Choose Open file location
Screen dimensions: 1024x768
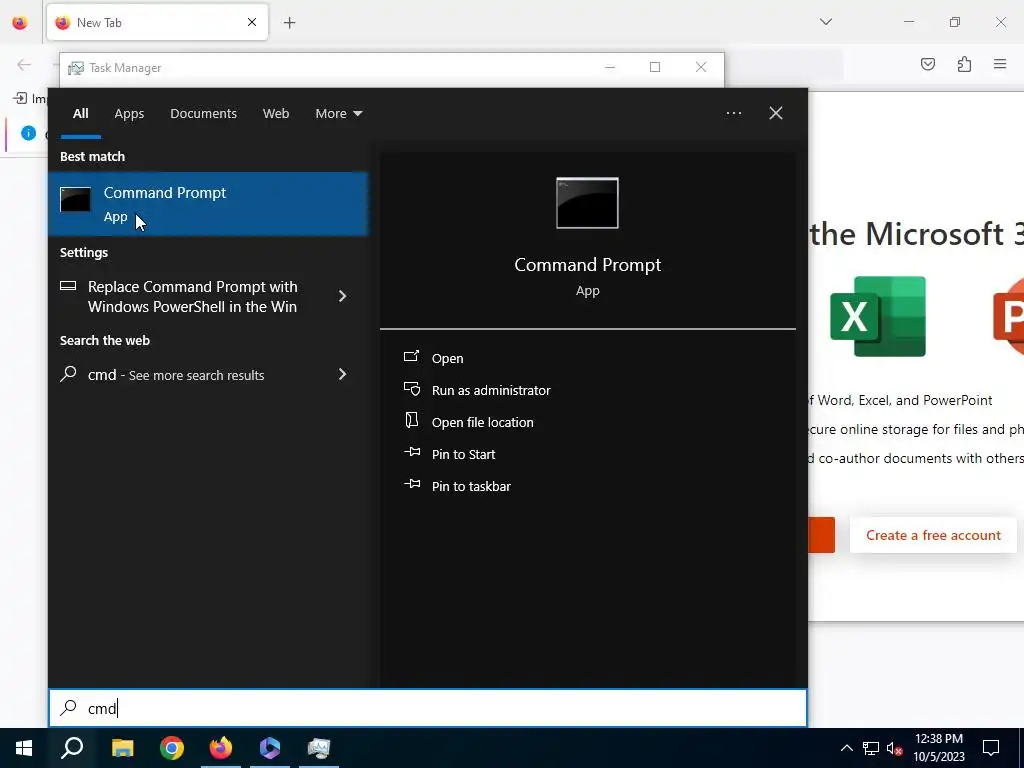click(483, 423)
